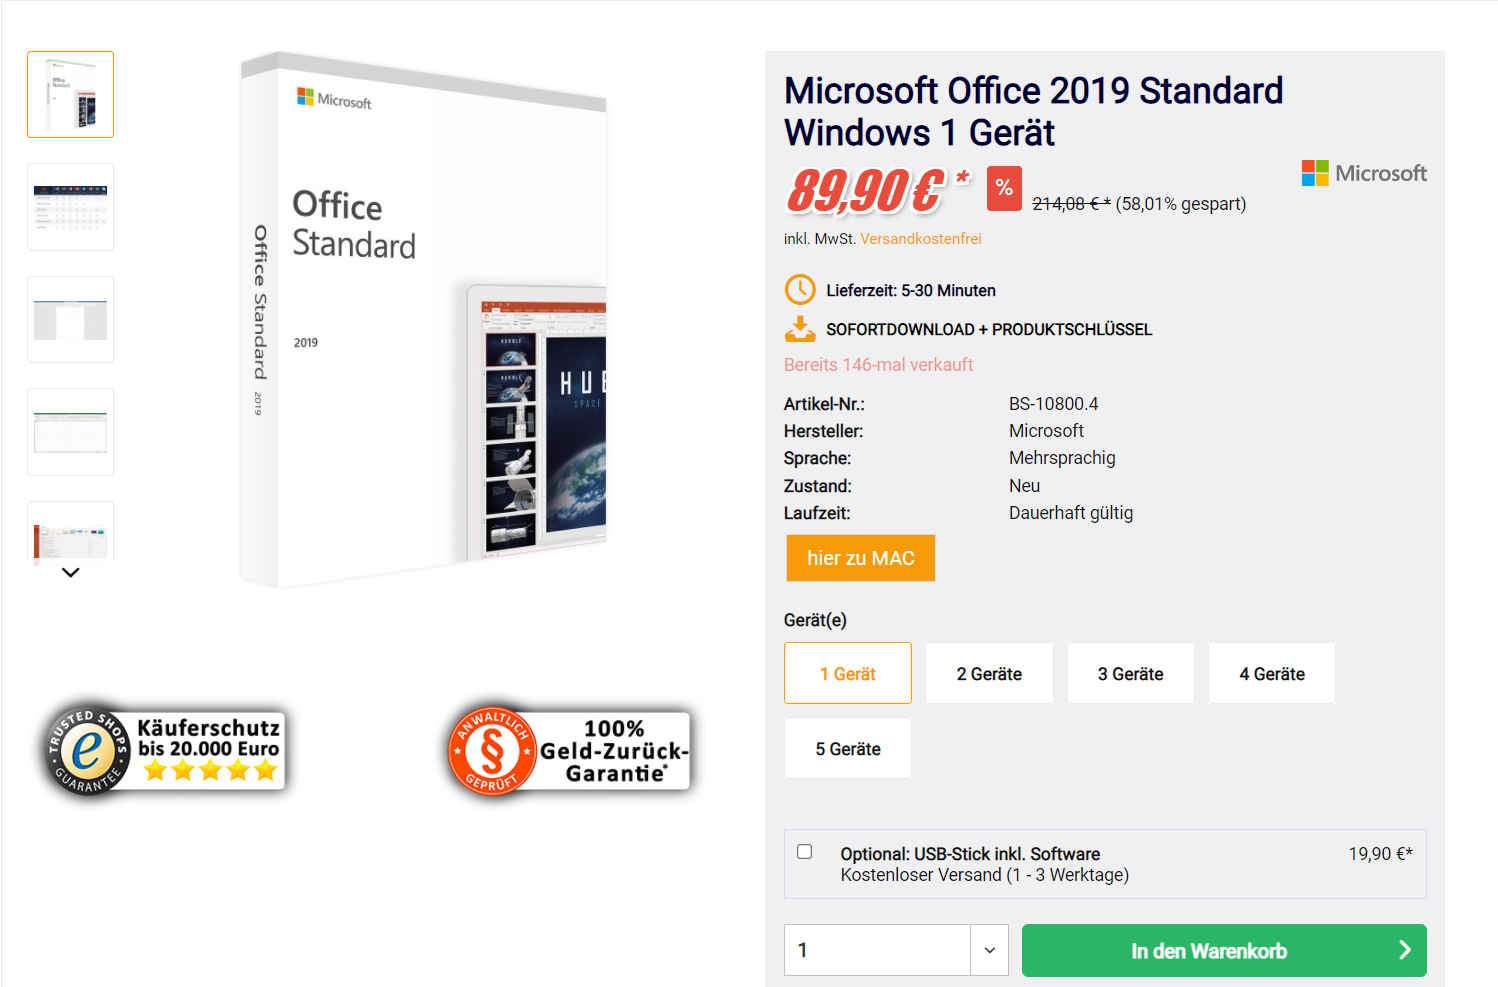Select the 4 Geräte variant
Viewport: 1498px width, 987px height.
pyautogui.click(x=1272, y=673)
